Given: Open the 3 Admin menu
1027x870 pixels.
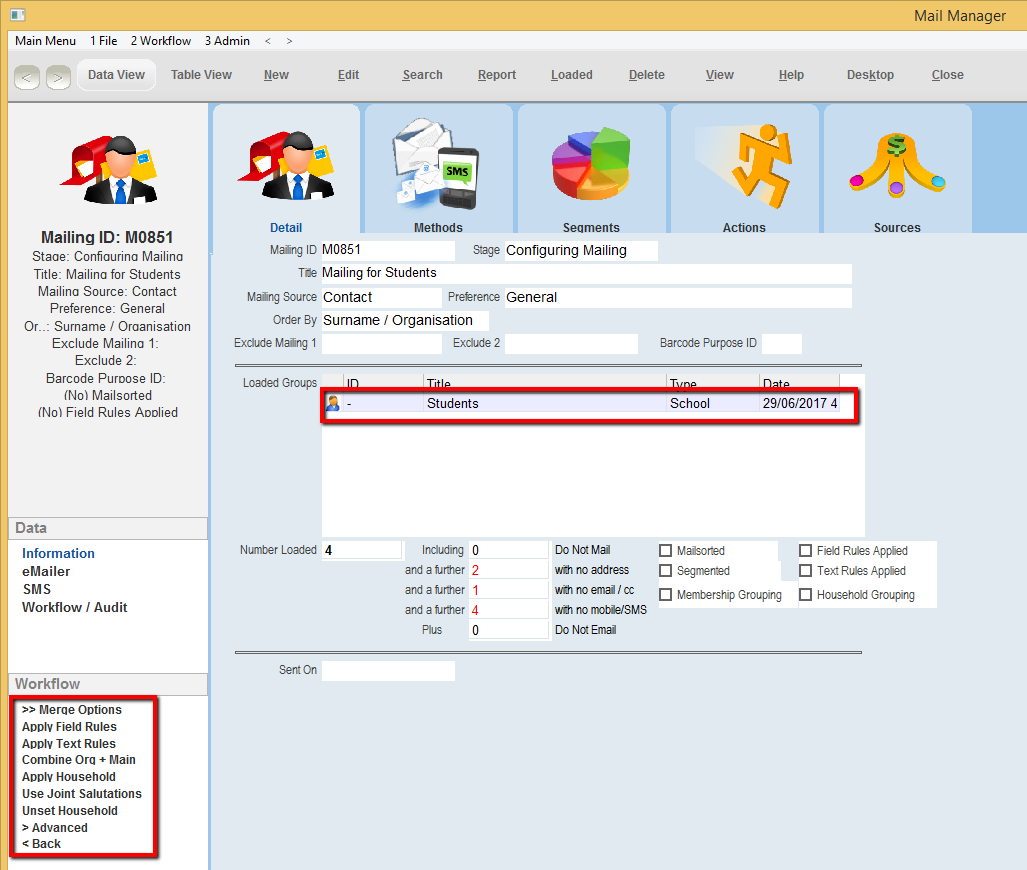Looking at the screenshot, I should click(227, 41).
